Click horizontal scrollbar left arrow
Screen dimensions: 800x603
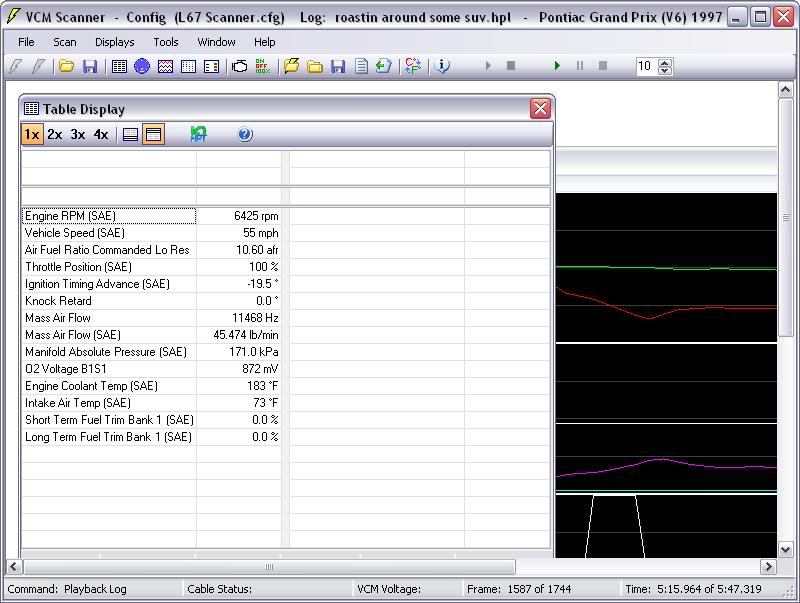pyautogui.click(x=14, y=566)
